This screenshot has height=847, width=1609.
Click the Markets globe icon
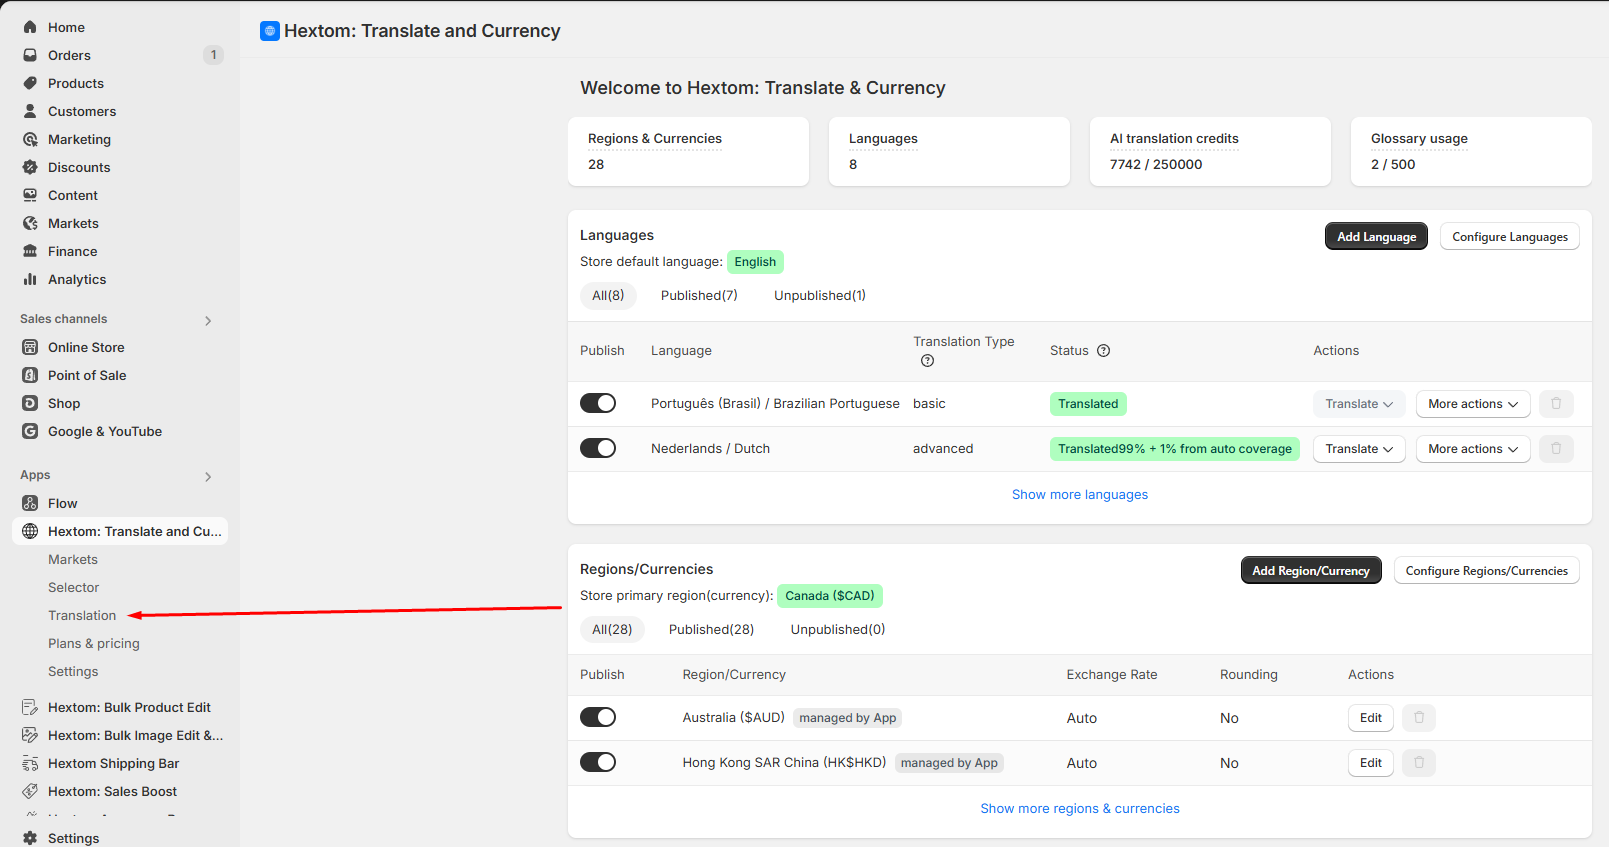click(30, 223)
